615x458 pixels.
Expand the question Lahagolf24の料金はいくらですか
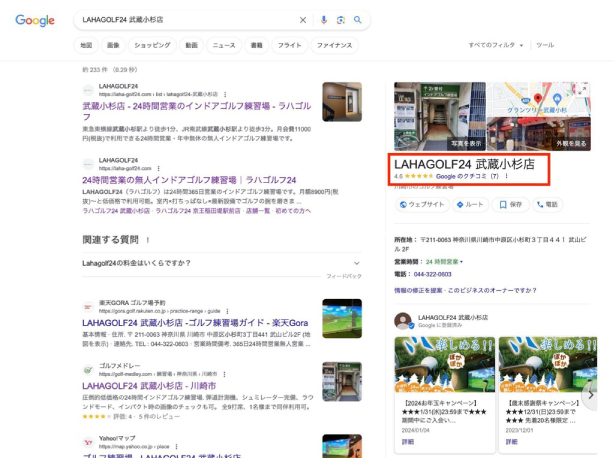point(215,263)
